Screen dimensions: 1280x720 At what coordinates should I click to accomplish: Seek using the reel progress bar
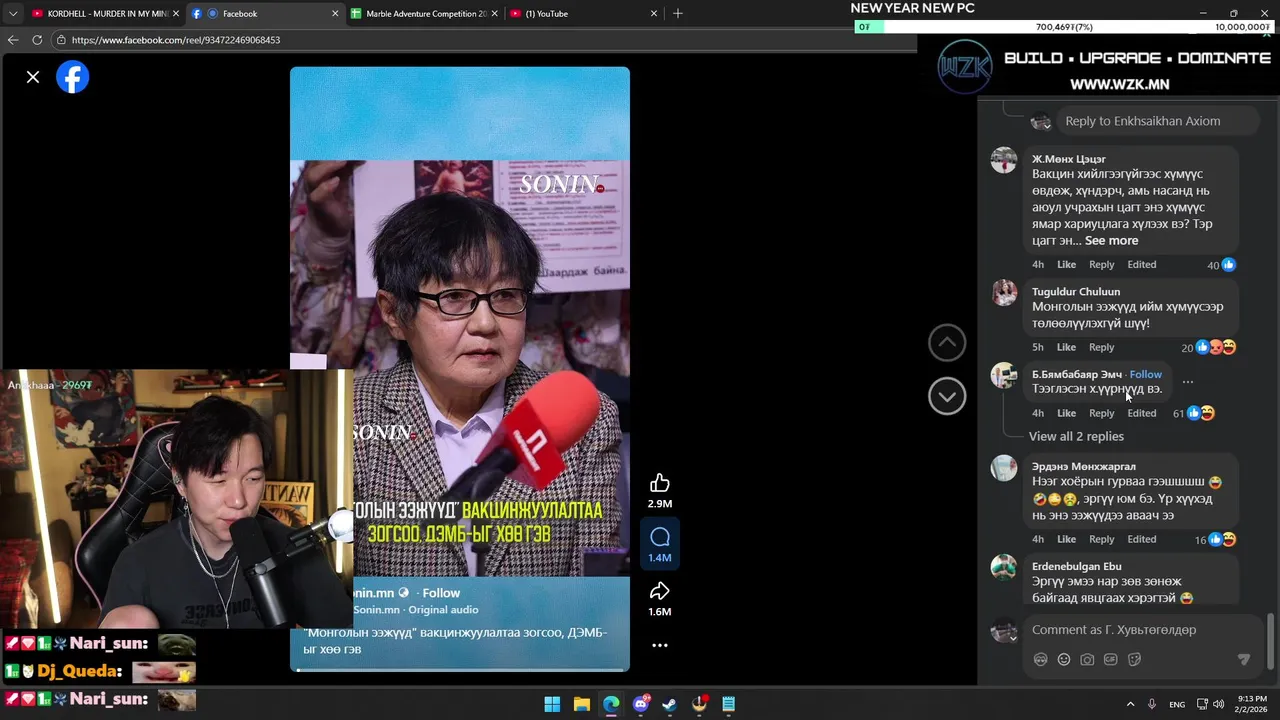pos(460,669)
